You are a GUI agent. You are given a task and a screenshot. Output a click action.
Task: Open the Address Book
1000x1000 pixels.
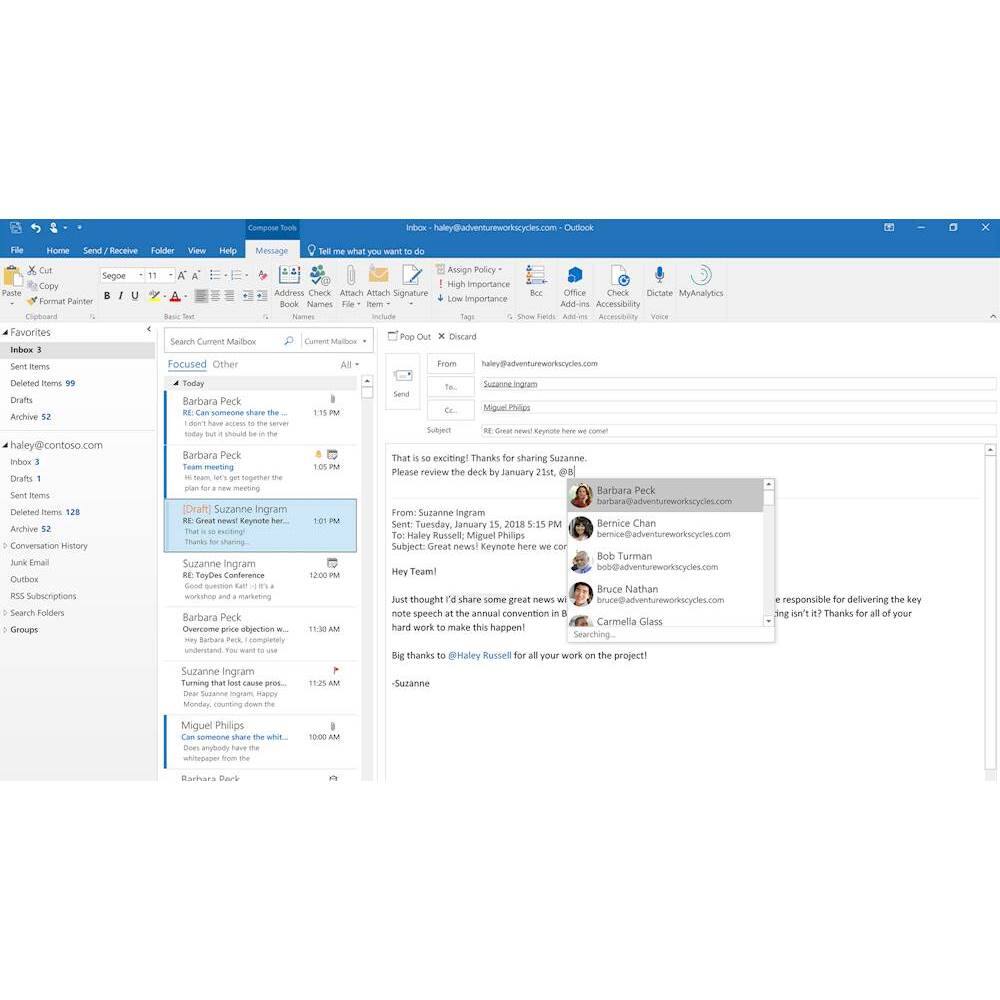[x=289, y=285]
